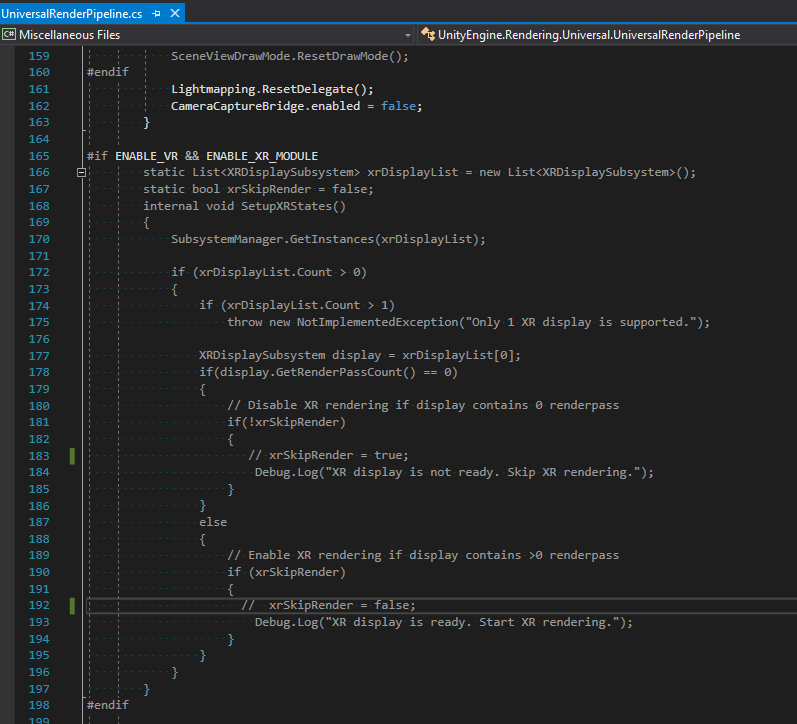Place the cursor on "#if ENABLE_VR && ENABLE_XR_MODULE"
Viewport: 797px width, 724px height.
coord(202,156)
